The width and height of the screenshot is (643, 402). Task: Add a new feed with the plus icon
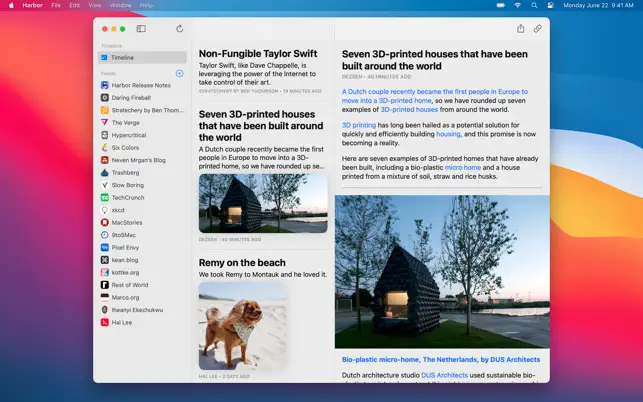tap(179, 73)
